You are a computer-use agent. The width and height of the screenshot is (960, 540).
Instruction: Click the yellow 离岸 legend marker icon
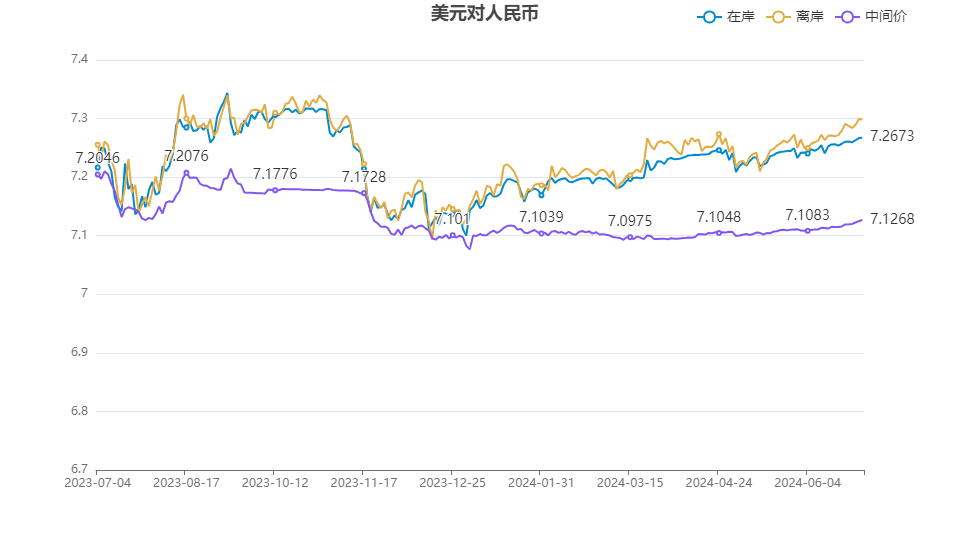coord(780,17)
